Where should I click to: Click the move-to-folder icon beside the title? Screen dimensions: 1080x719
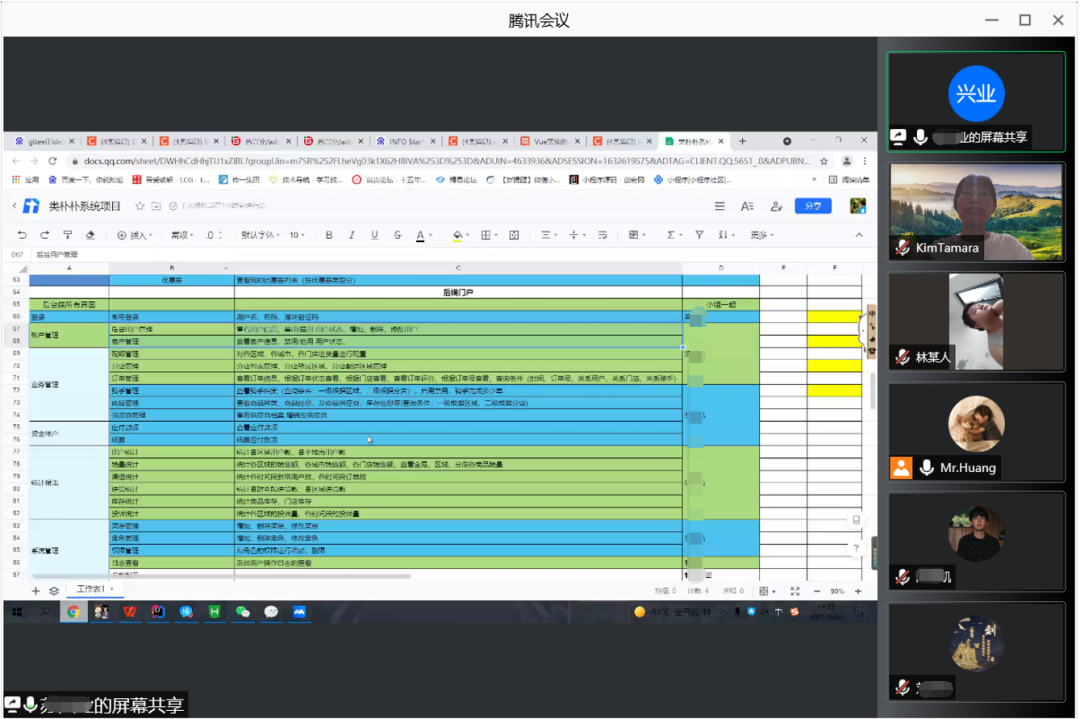click(x=156, y=206)
